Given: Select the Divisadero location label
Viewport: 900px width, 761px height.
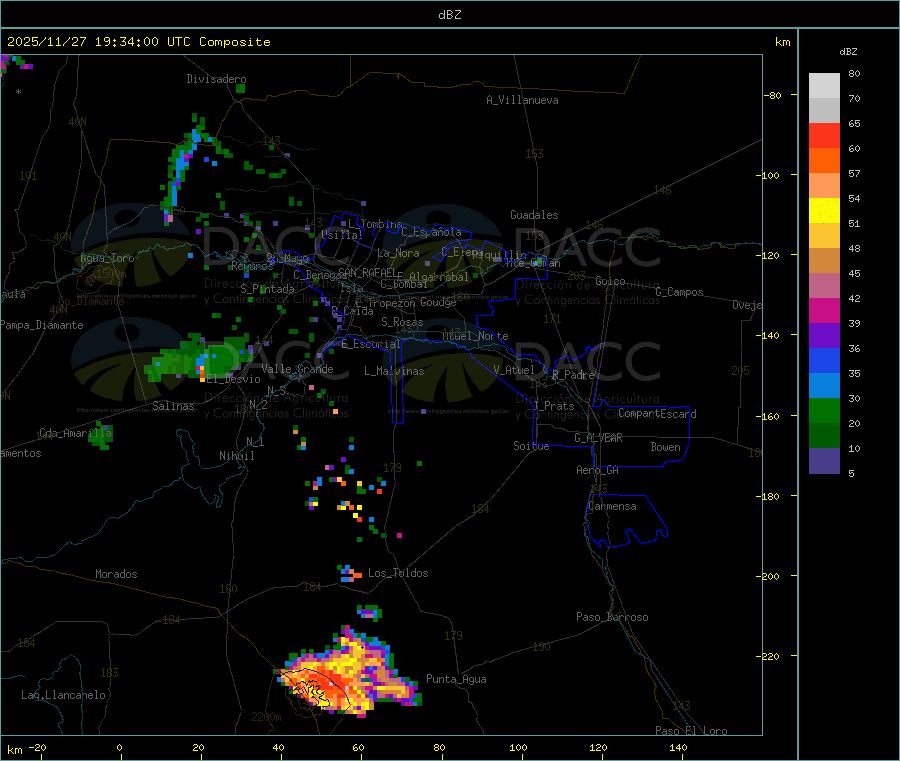Looking at the screenshot, I should point(216,79).
